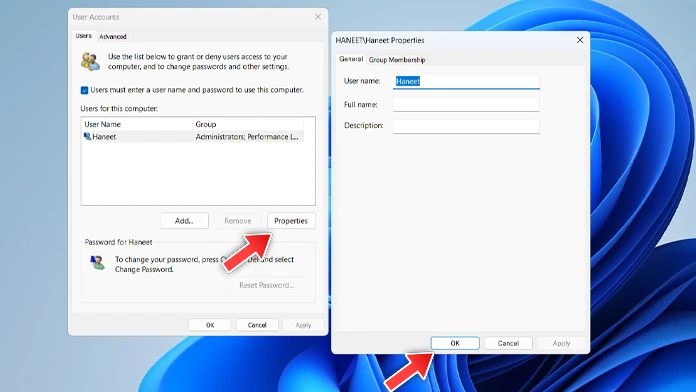The height and width of the screenshot is (392, 696).
Task: Close the User Accounts window
Action: click(x=318, y=17)
